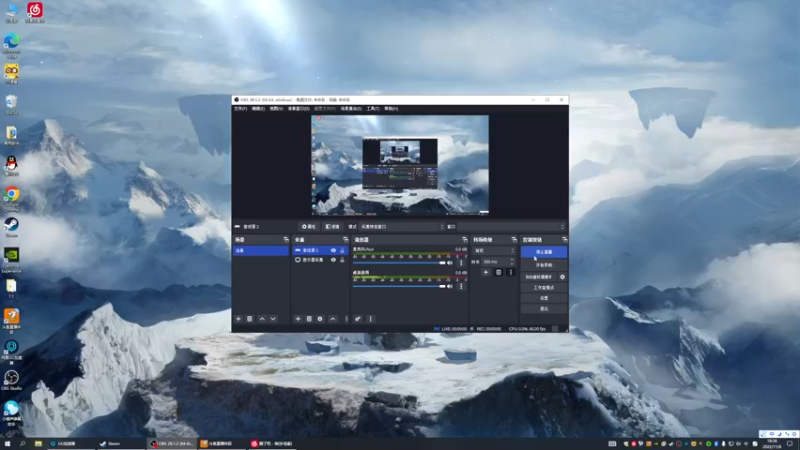Open the Google Chrome desktop icon
The width and height of the screenshot is (800, 450).
(x=11, y=198)
